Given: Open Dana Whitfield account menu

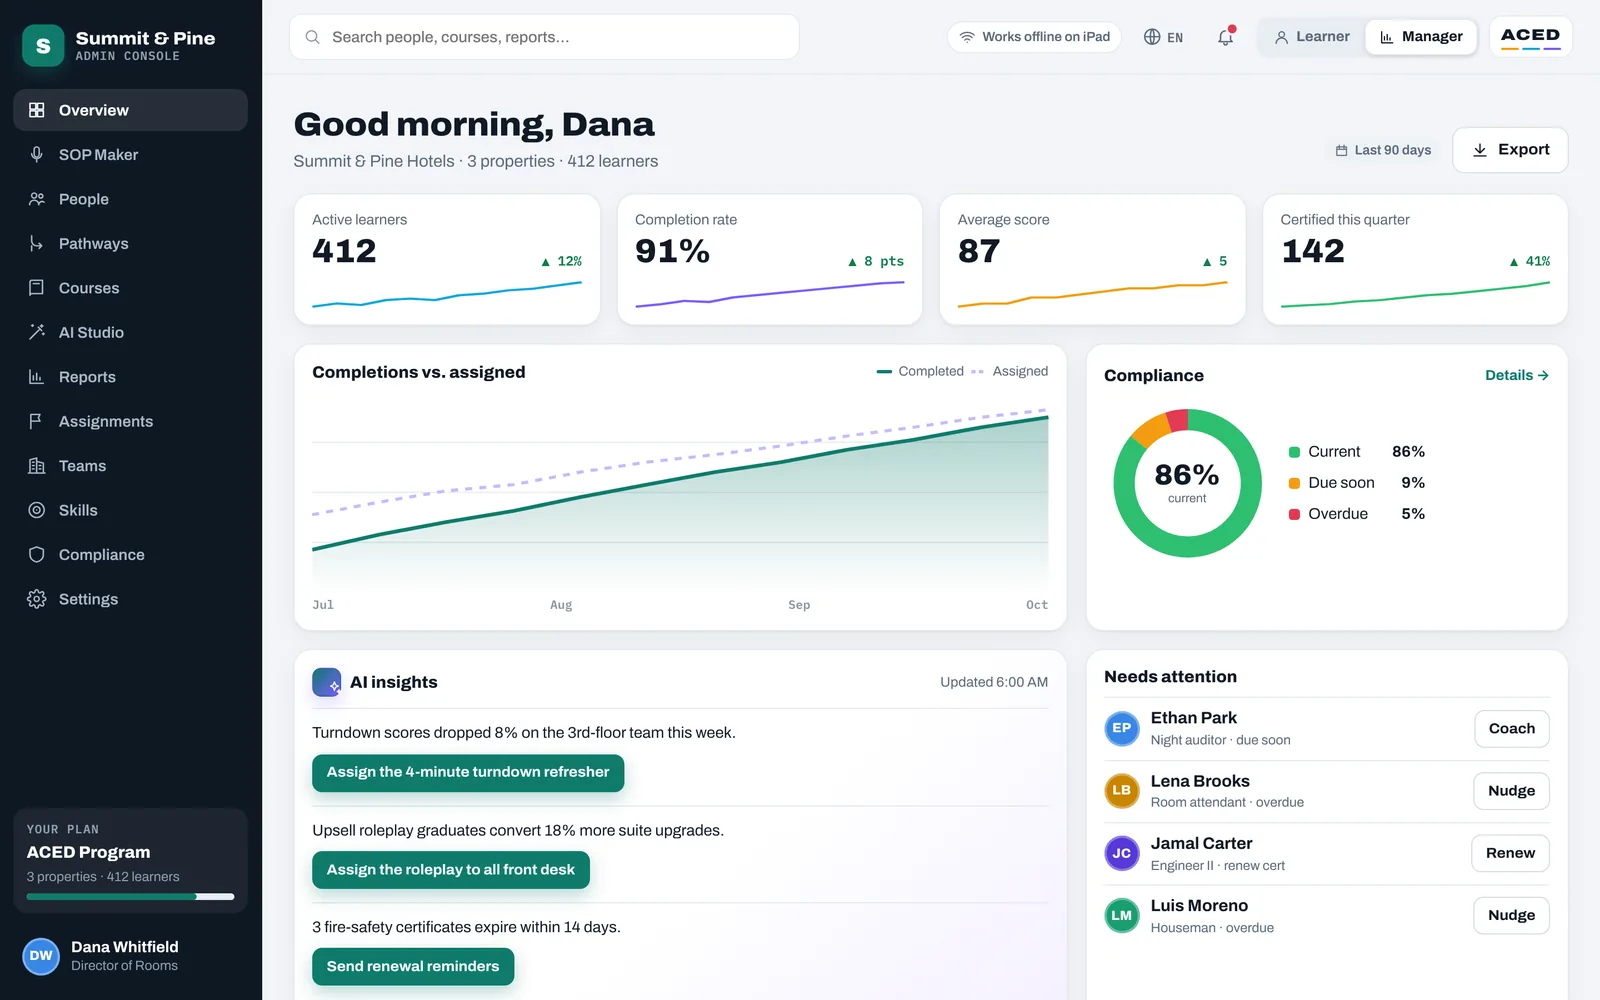Looking at the screenshot, I should (131, 955).
